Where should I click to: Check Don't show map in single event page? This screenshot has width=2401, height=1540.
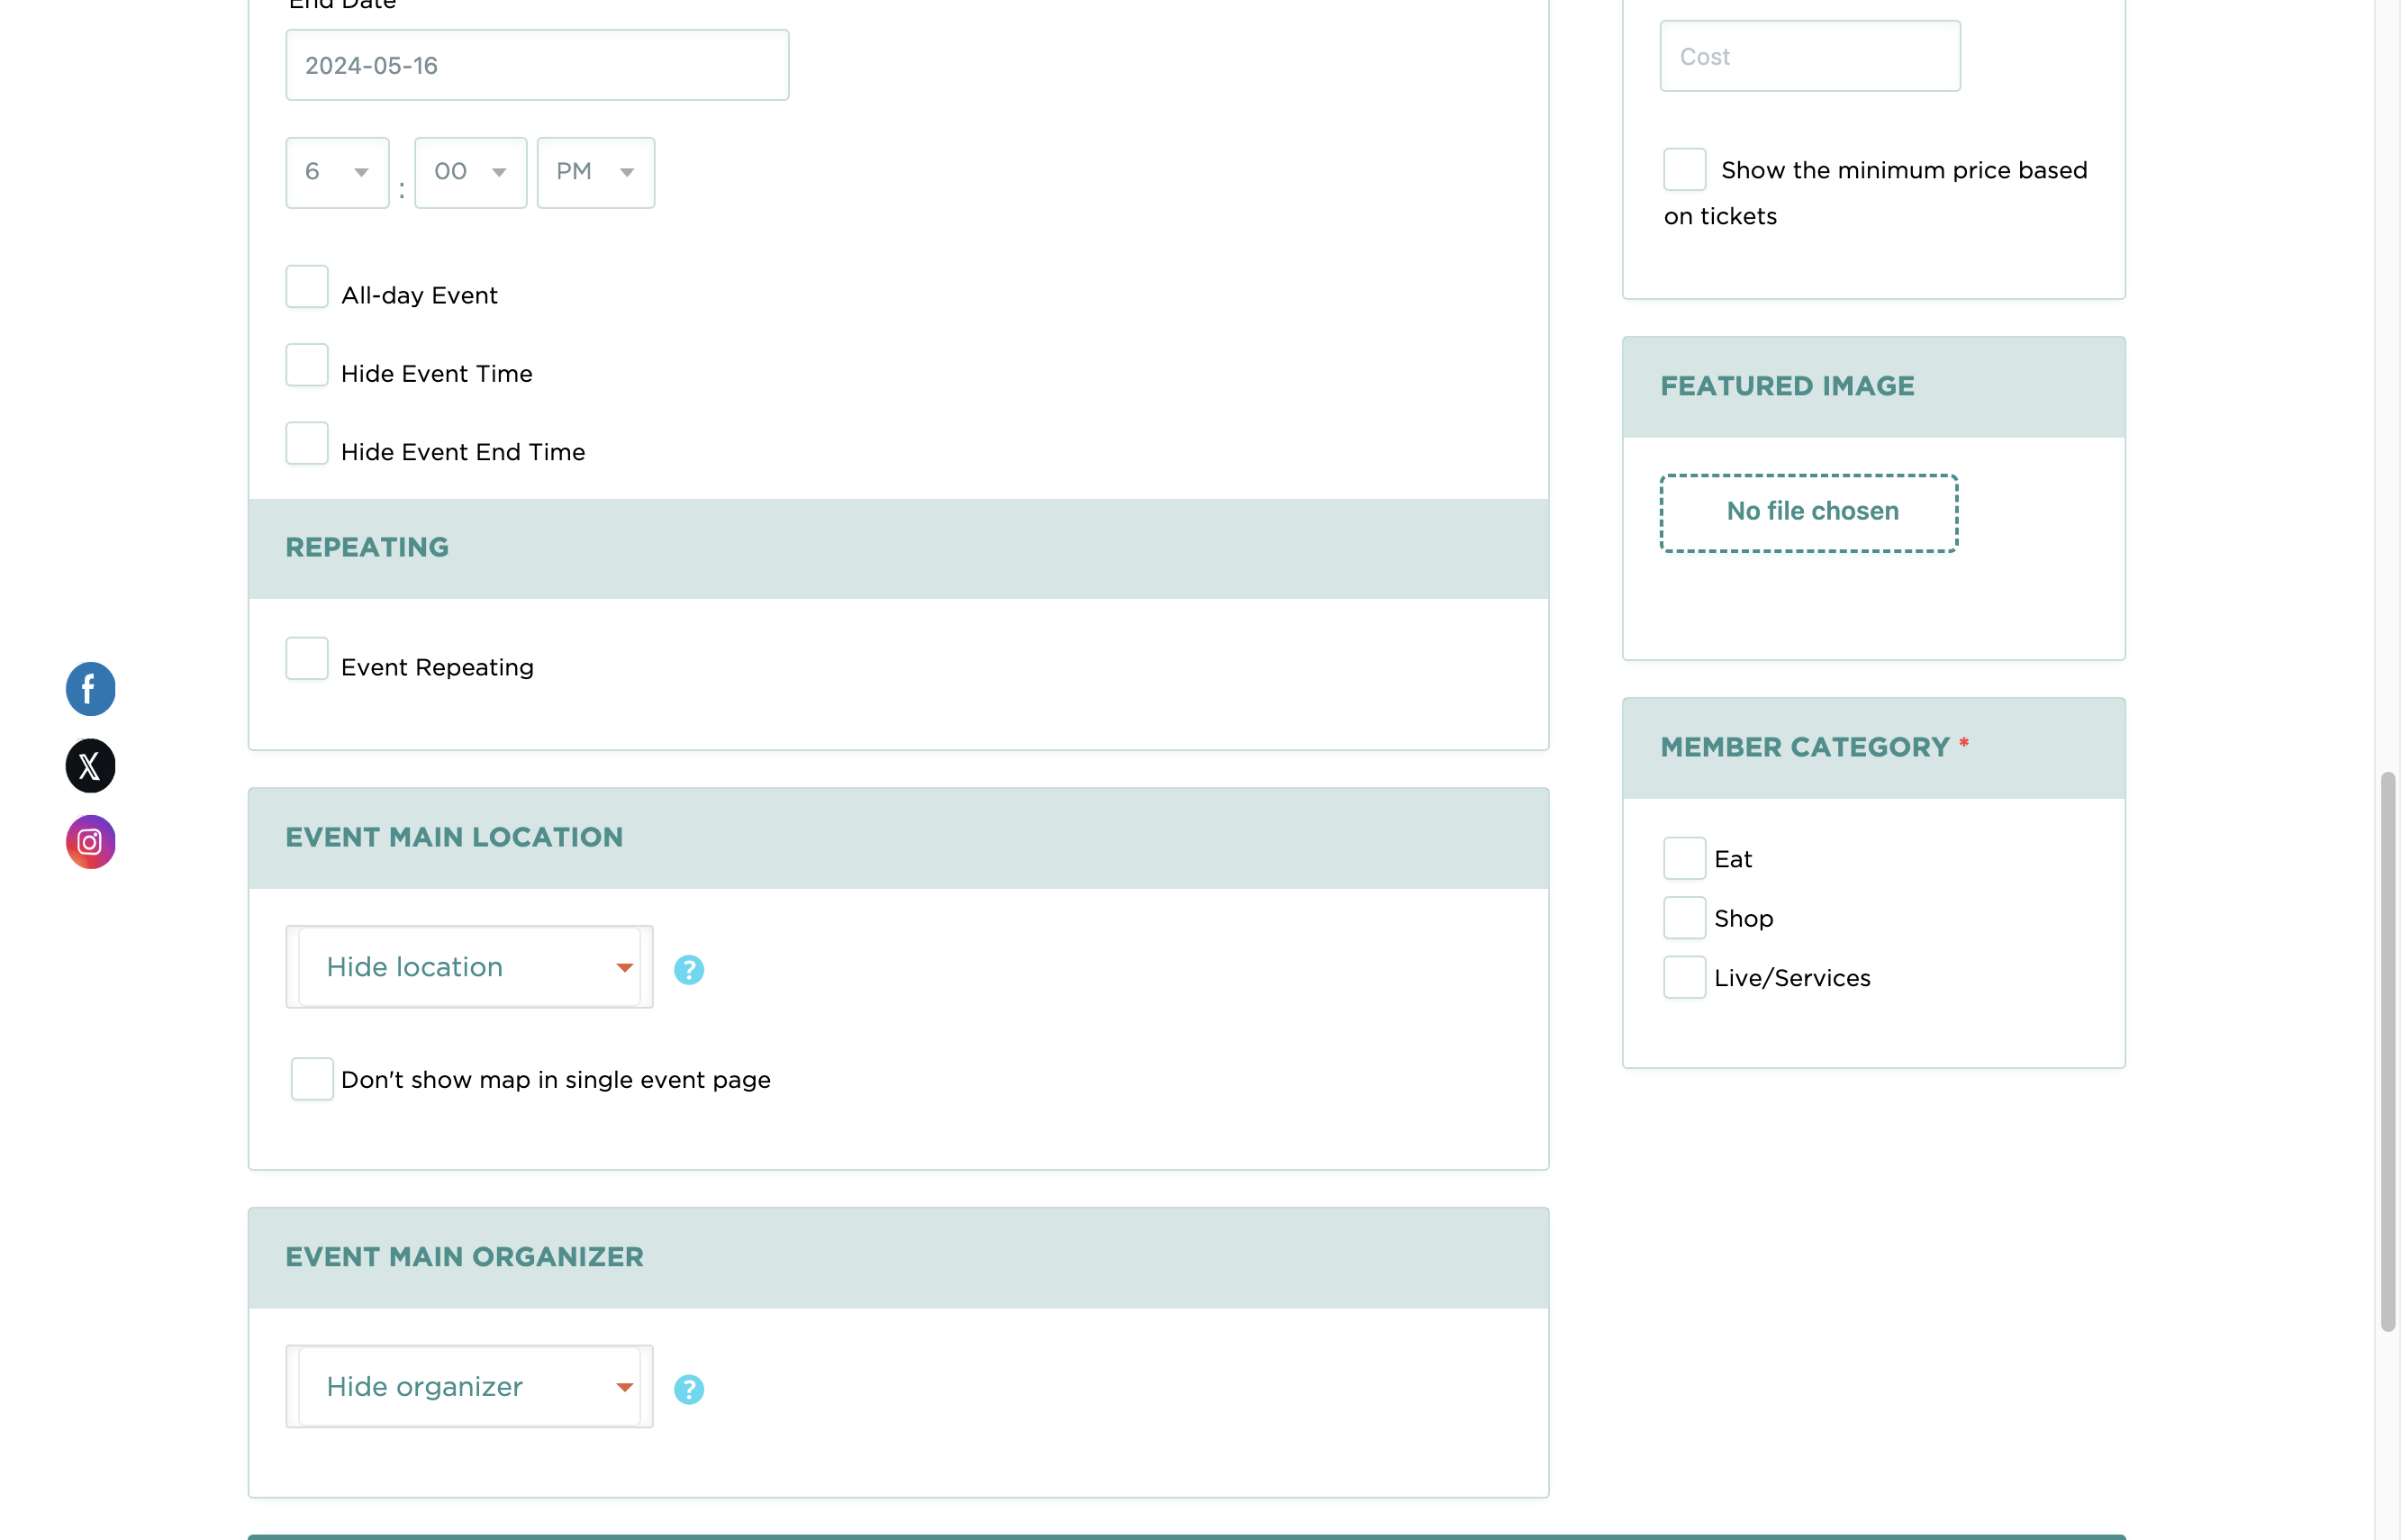point(312,1079)
